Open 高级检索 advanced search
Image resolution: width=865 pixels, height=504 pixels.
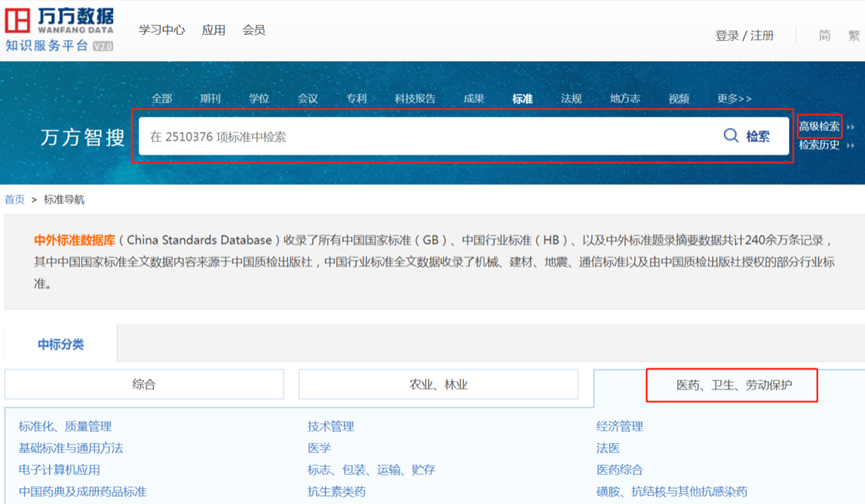point(819,127)
